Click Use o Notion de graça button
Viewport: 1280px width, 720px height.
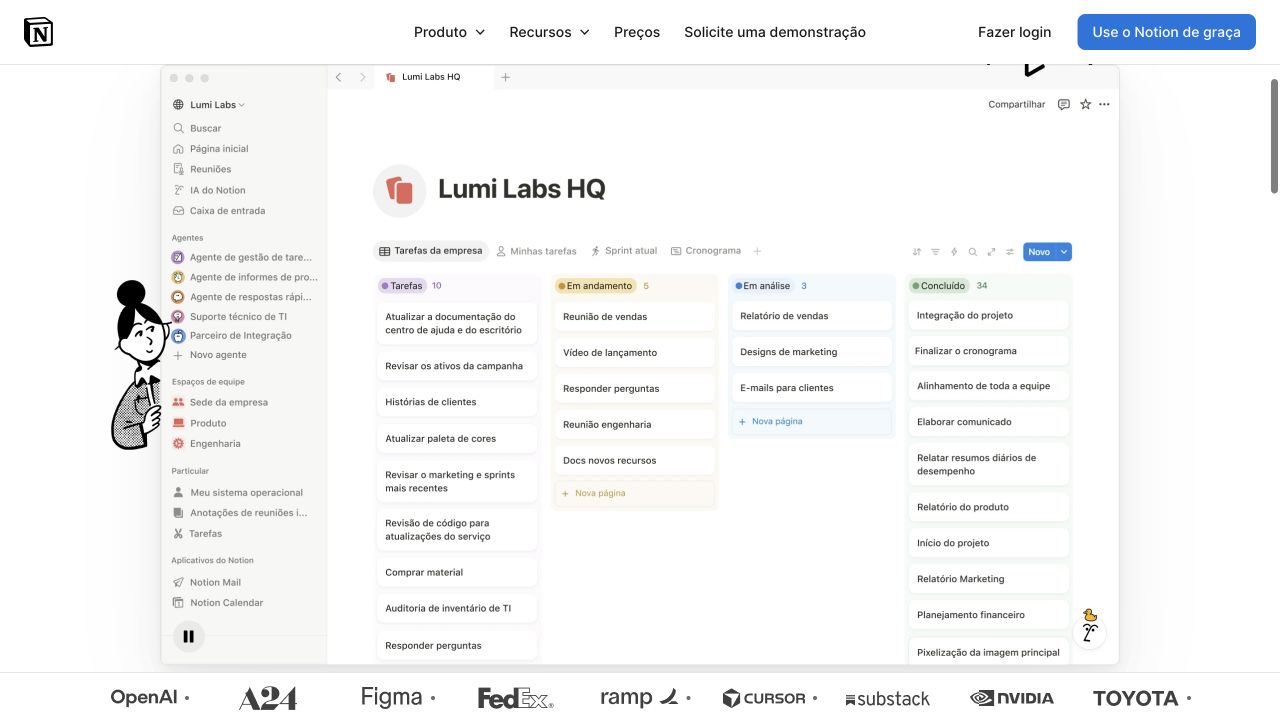pyautogui.click(x=1166, y=32)
